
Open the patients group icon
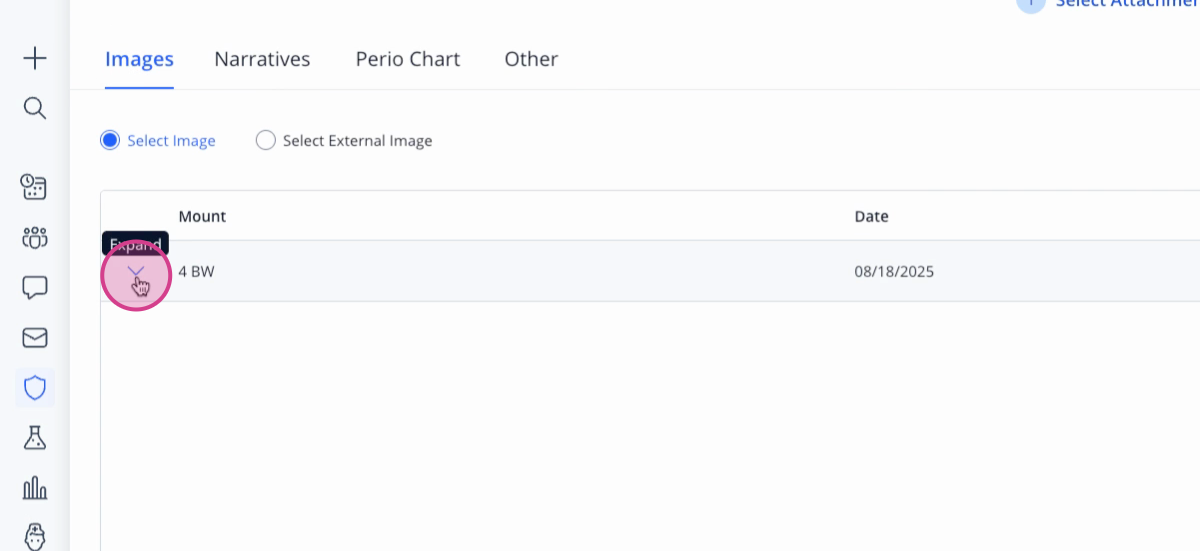tap(35, 238)
